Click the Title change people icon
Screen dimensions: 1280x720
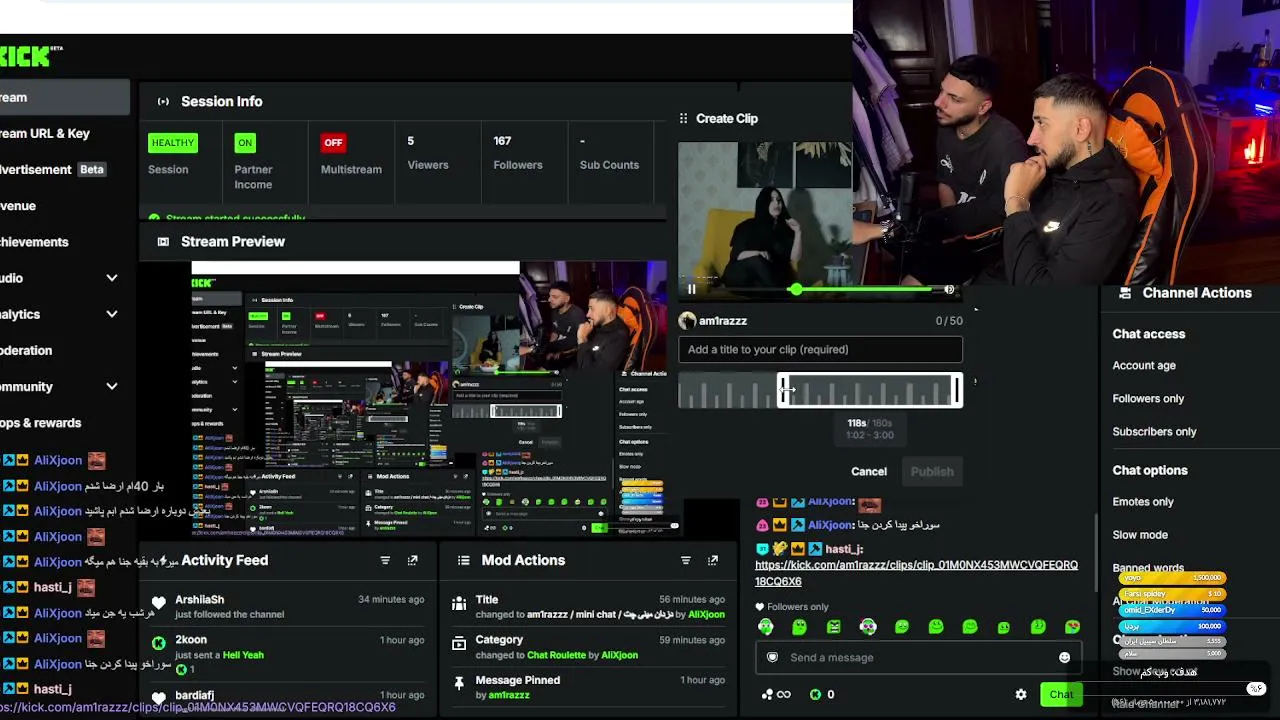pos(459,603)
